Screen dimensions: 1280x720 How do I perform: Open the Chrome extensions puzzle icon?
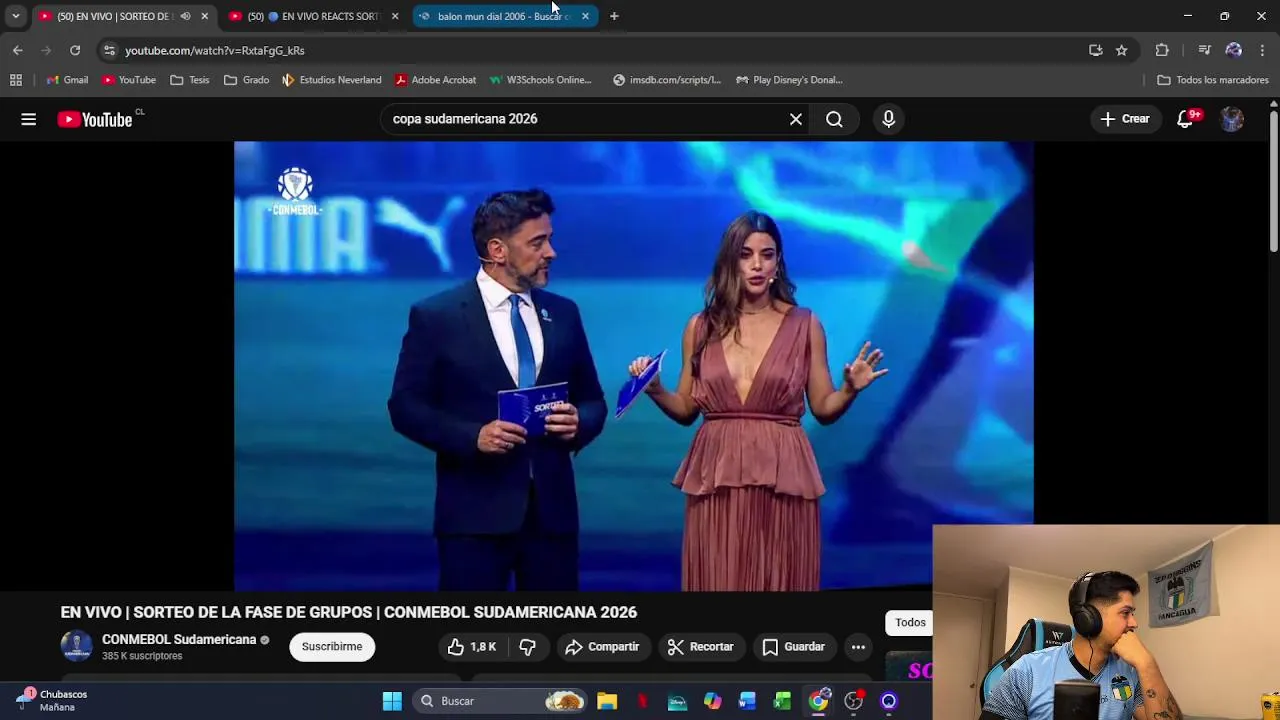(1162, 50)
